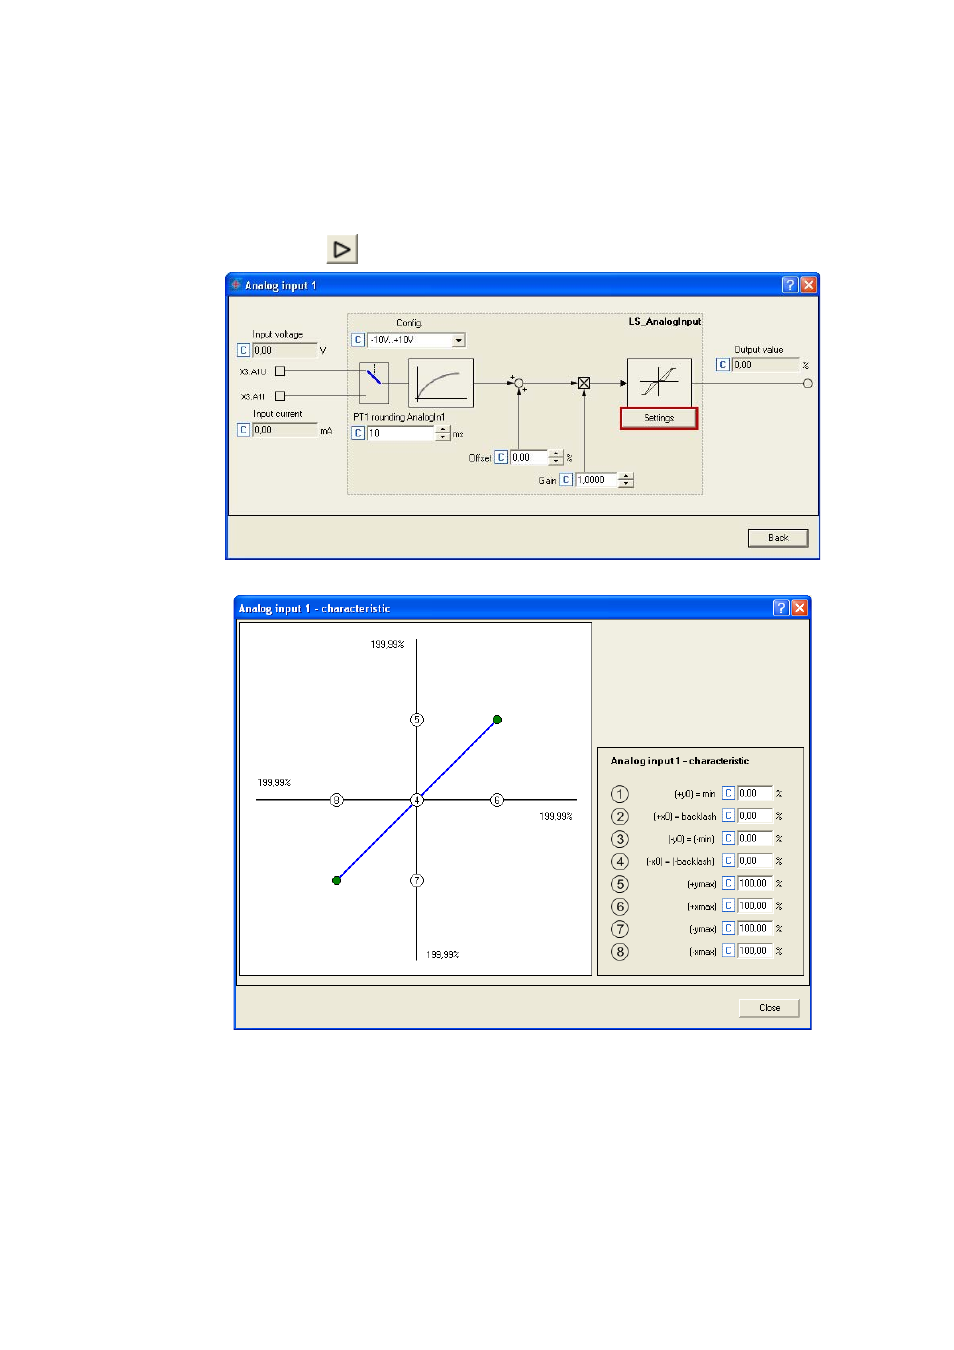Image resolution: width=954 pixels, height=1350 pixels.
Task: Click the PT1 rounding filter curve block
Action: click(x=441, y=383)
